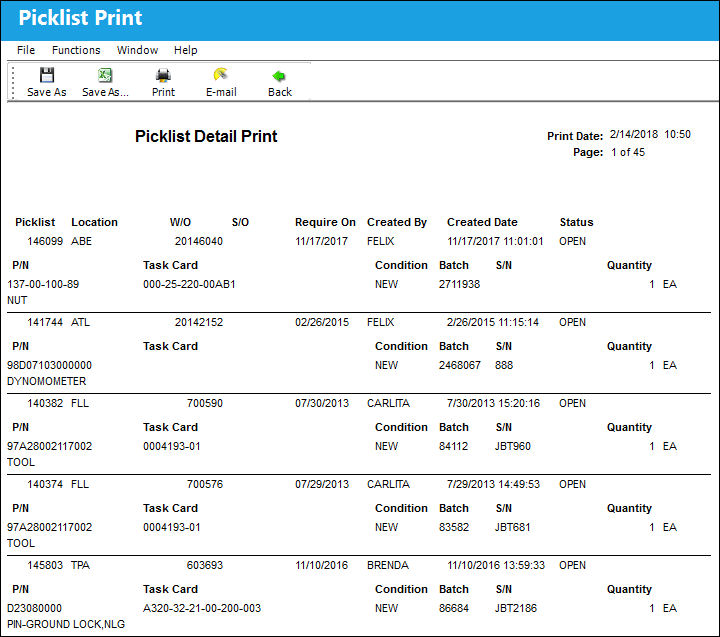
Task: Click created by BRENDA
Action: pyautogui.click(x=388, y=565)
